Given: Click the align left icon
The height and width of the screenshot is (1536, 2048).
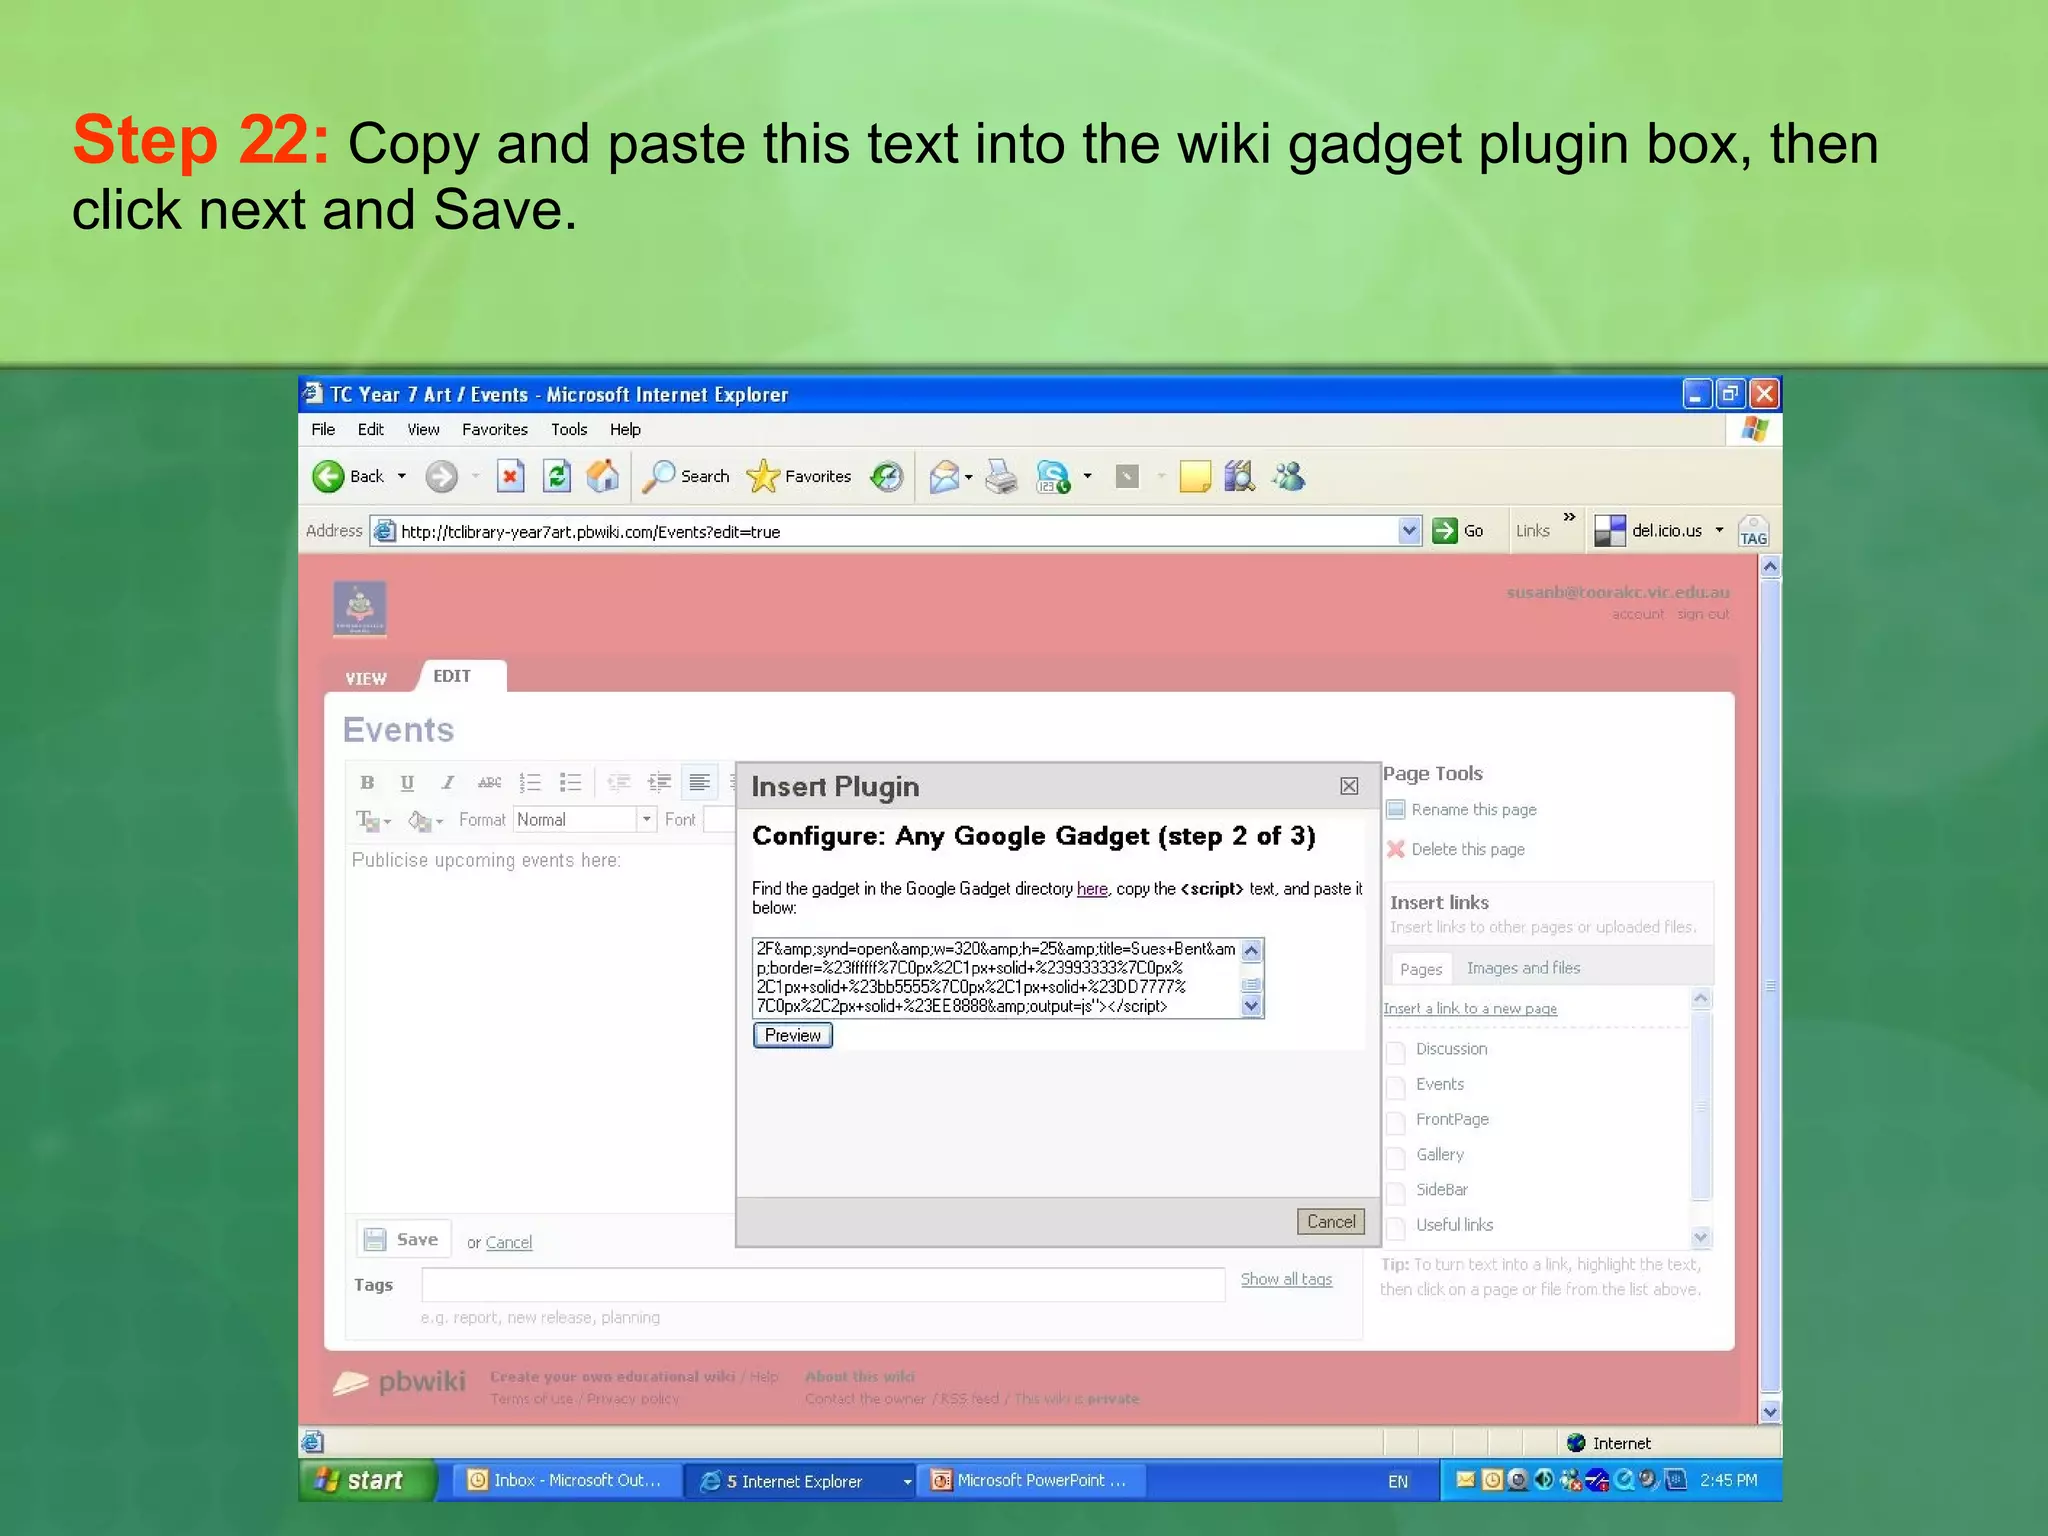Looking at the screenshot, I should [x=699, y=782].
